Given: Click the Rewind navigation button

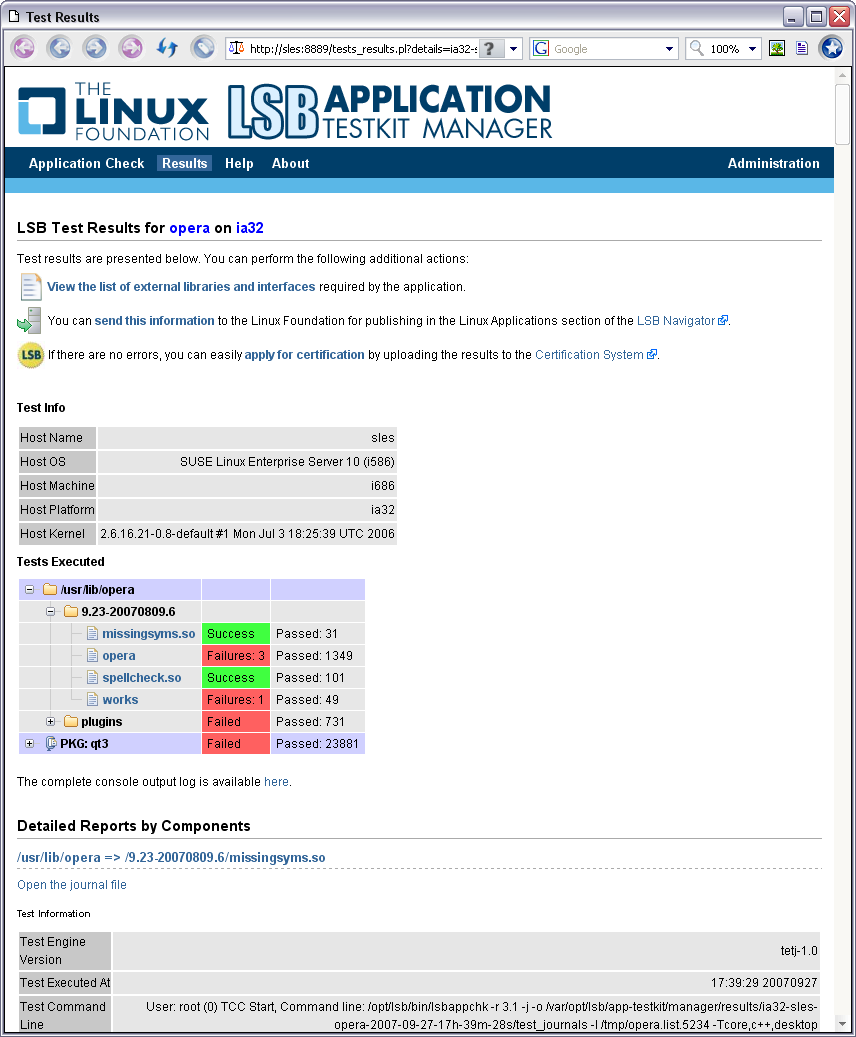Looking at the screenshot, I should (x=23, y=48).
